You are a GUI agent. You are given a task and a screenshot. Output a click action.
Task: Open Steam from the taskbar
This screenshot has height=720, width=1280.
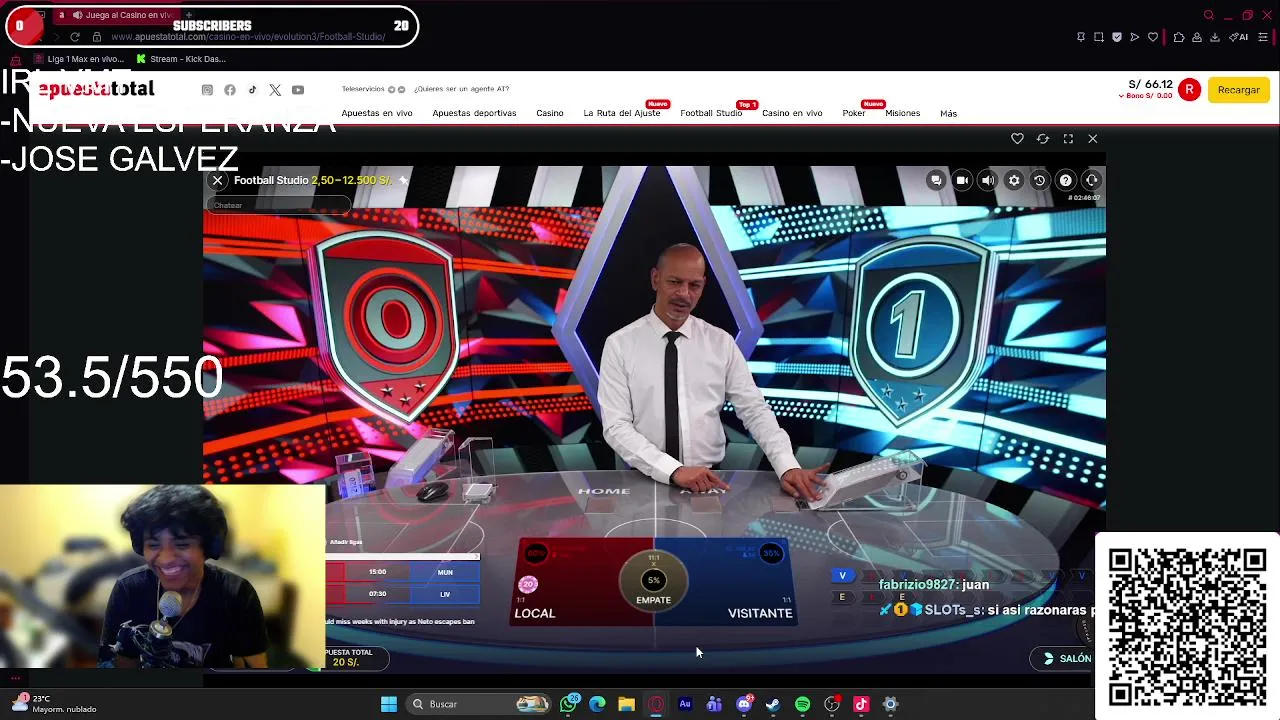773,704
